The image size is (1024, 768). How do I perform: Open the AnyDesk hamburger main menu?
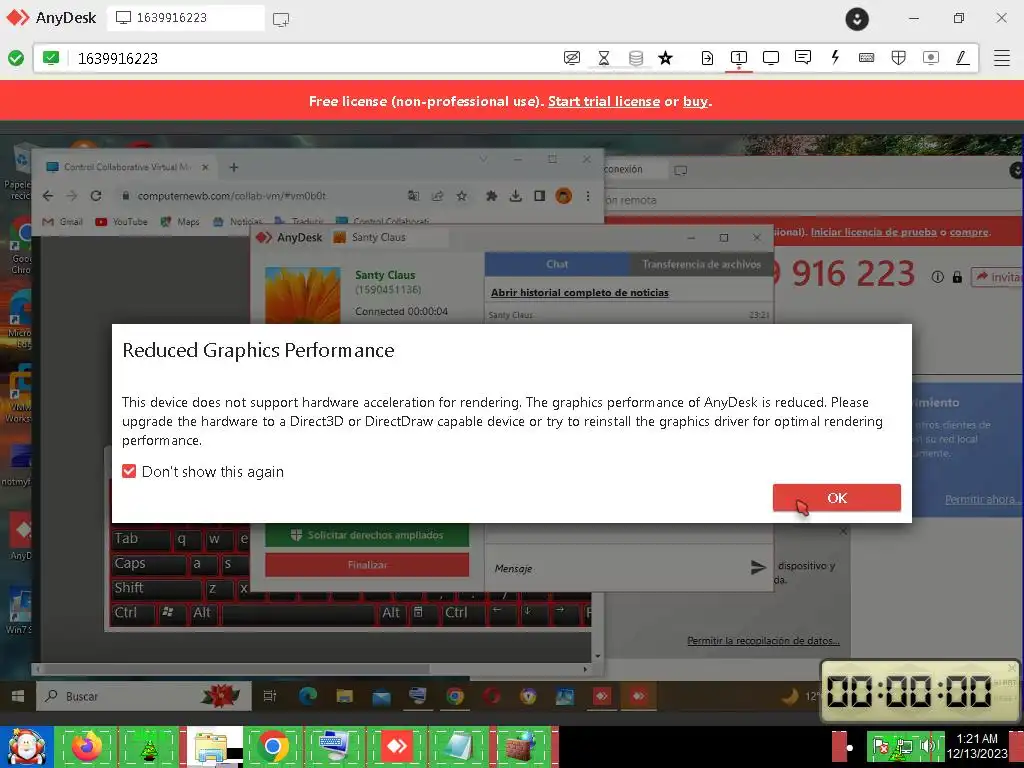click(1002, 58)
